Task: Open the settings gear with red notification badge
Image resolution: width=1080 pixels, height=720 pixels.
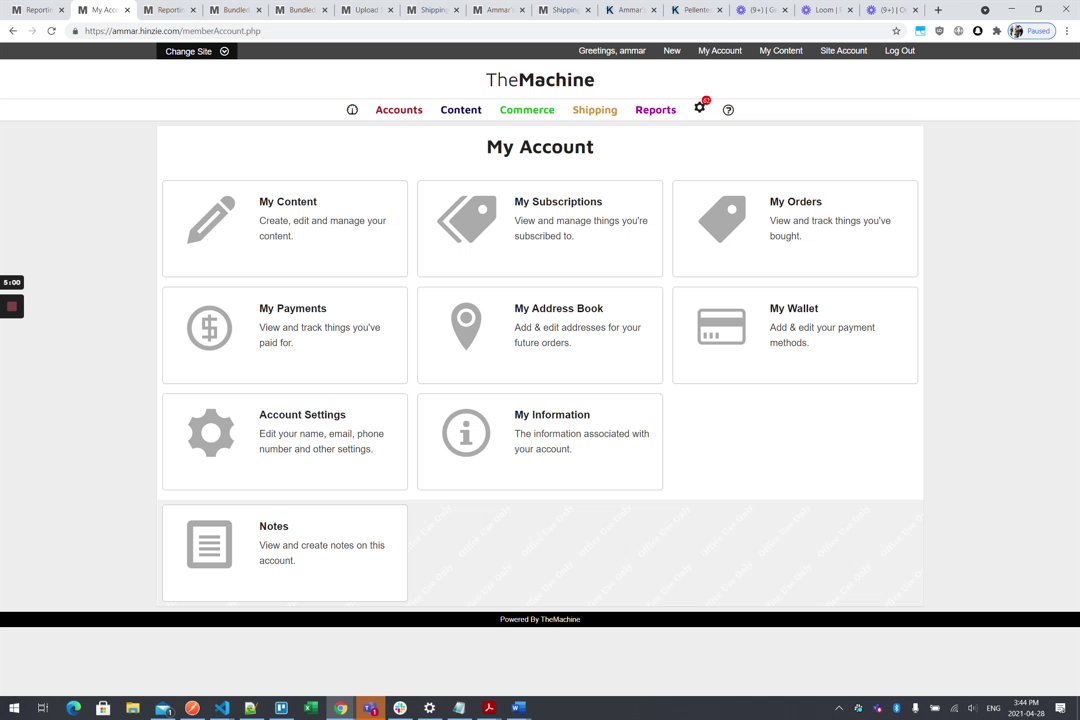Action: click(700, 107)
